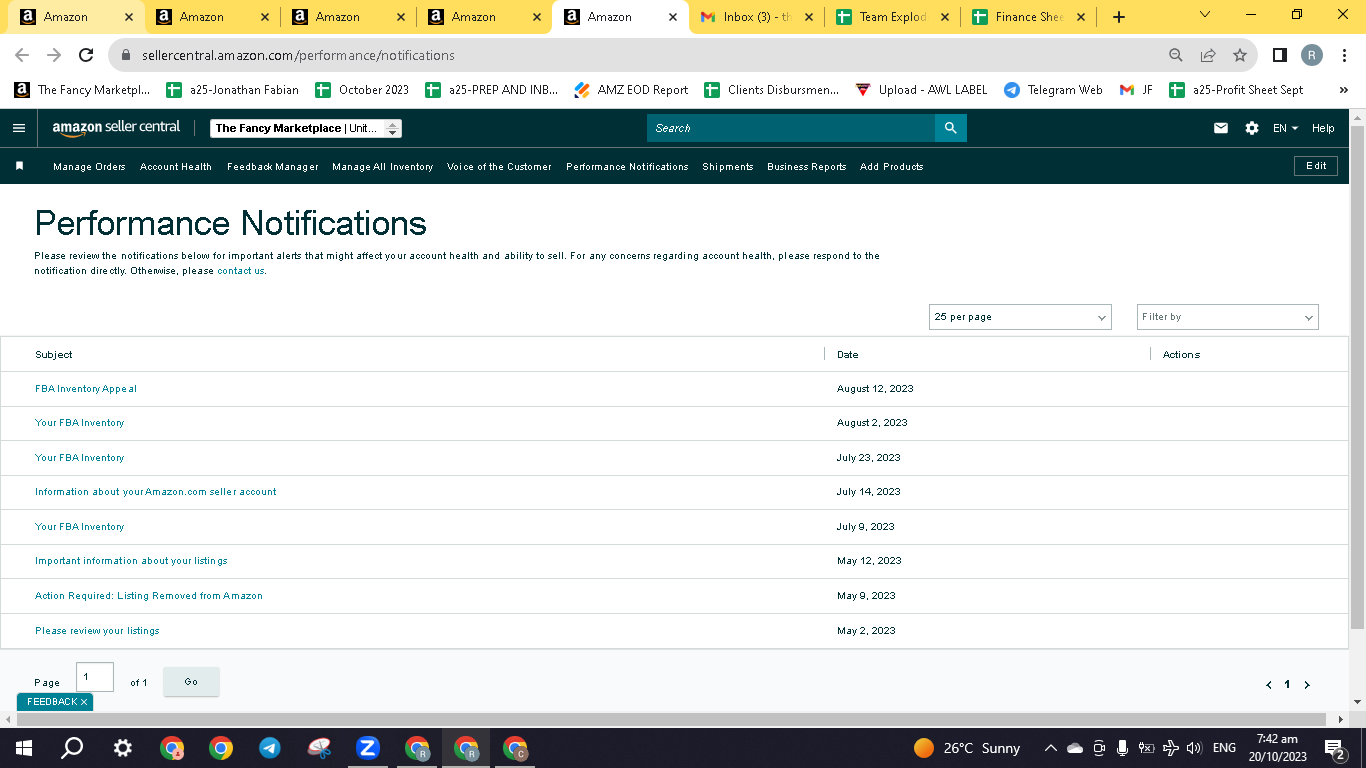Screen dimensions: 1366x768
Task: Open Action Required: Listing Removed from Amazon
Action: point(149,596)
